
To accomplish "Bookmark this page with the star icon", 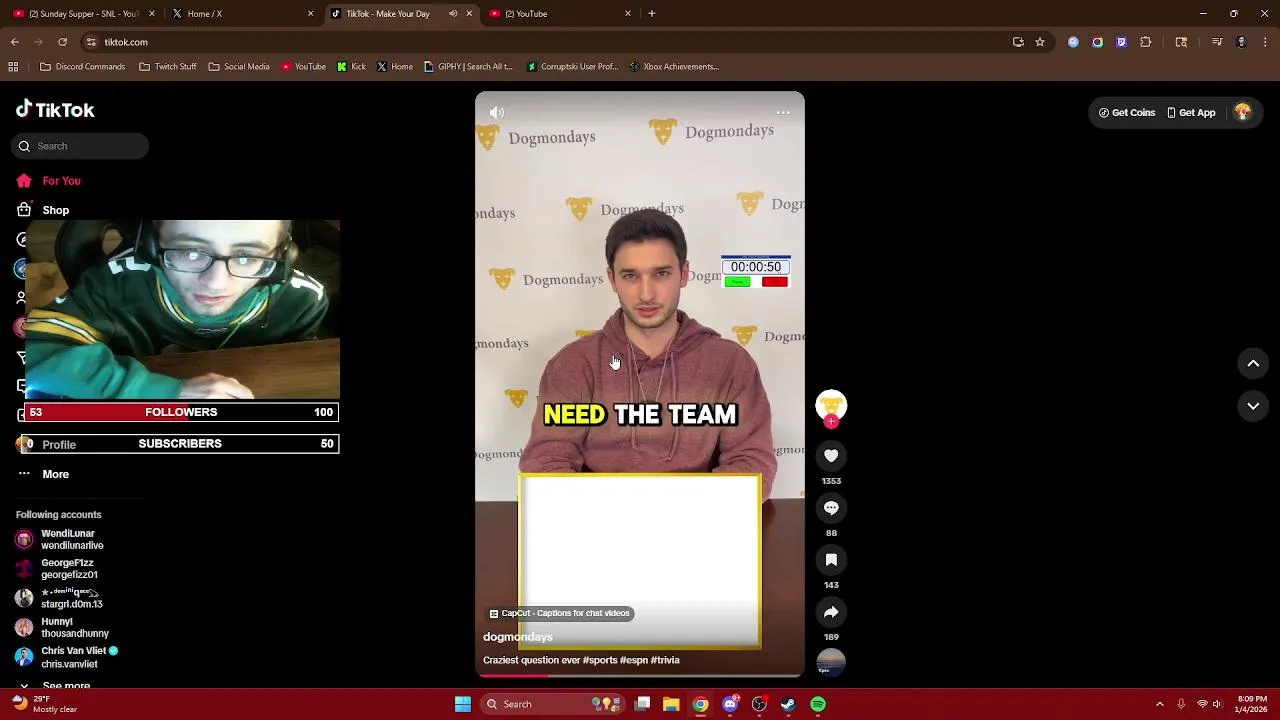I will pyautogui.click(x=1040, y=42).
